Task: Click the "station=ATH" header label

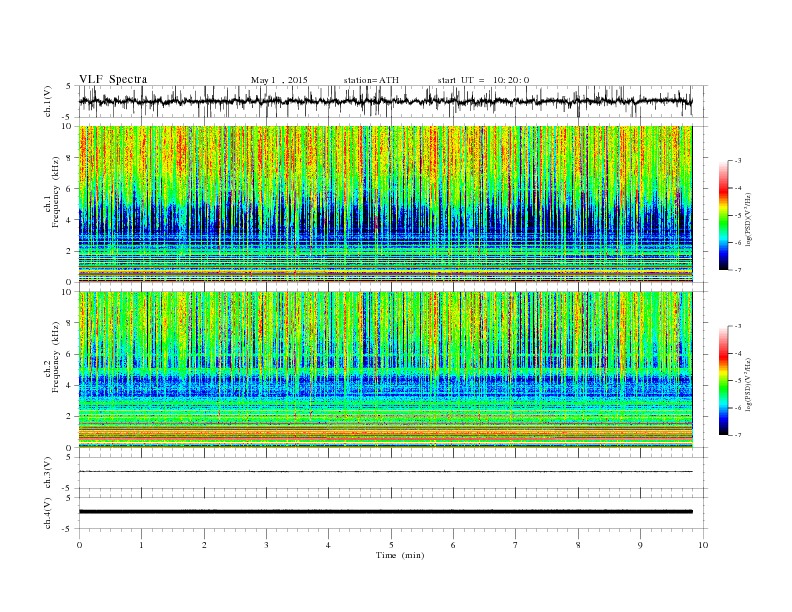Action: point(371,80)
